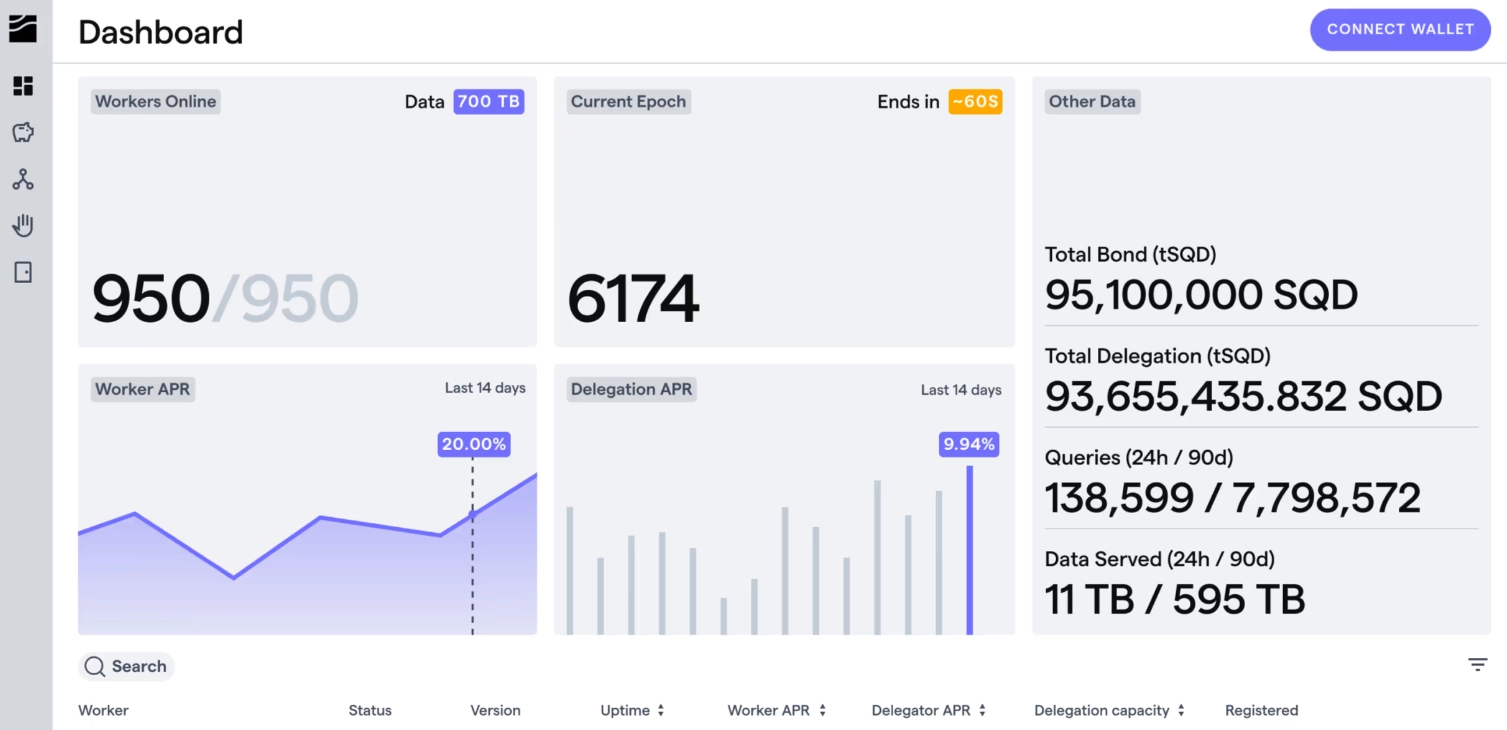This screenshot has width=1507, height=730.
Task: Click the Subsquid logo in the sidebar
Action: click(23, 29)
